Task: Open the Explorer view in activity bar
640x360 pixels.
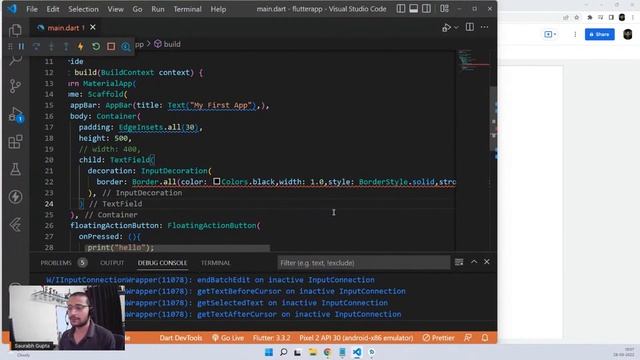Action: (x=15, y=30)
